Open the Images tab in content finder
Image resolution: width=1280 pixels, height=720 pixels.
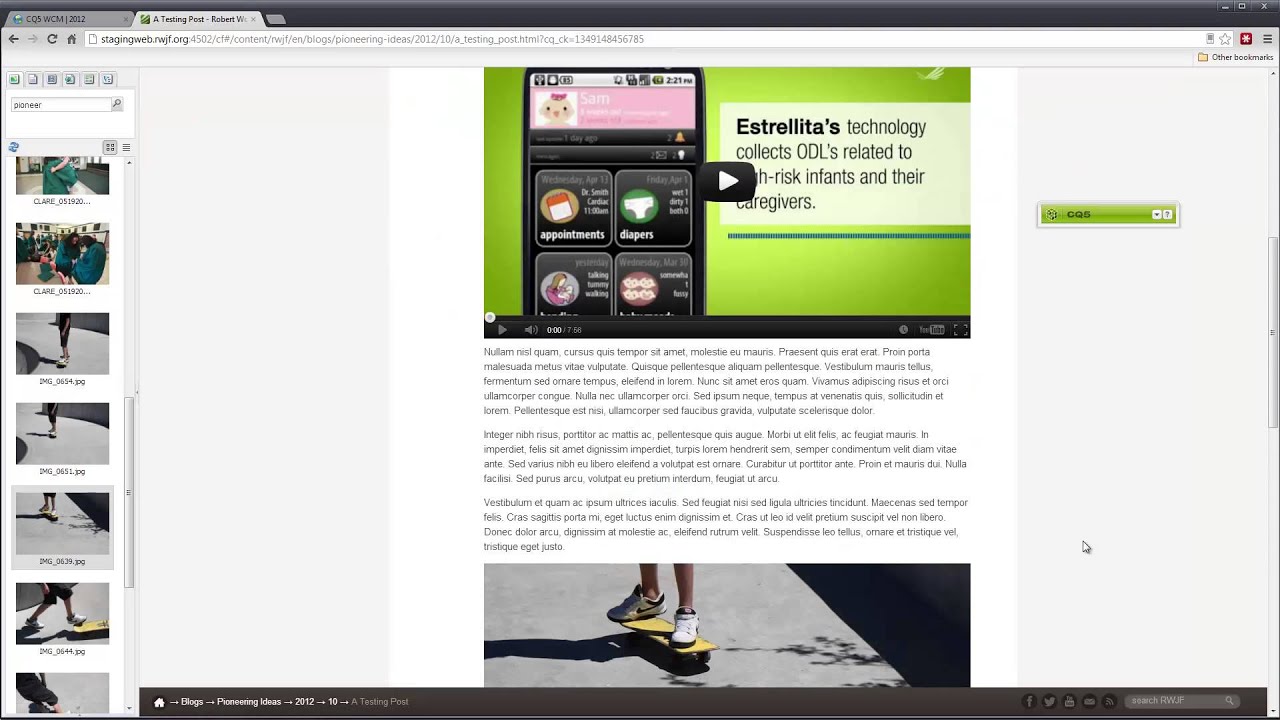click(x=14, y=79)
